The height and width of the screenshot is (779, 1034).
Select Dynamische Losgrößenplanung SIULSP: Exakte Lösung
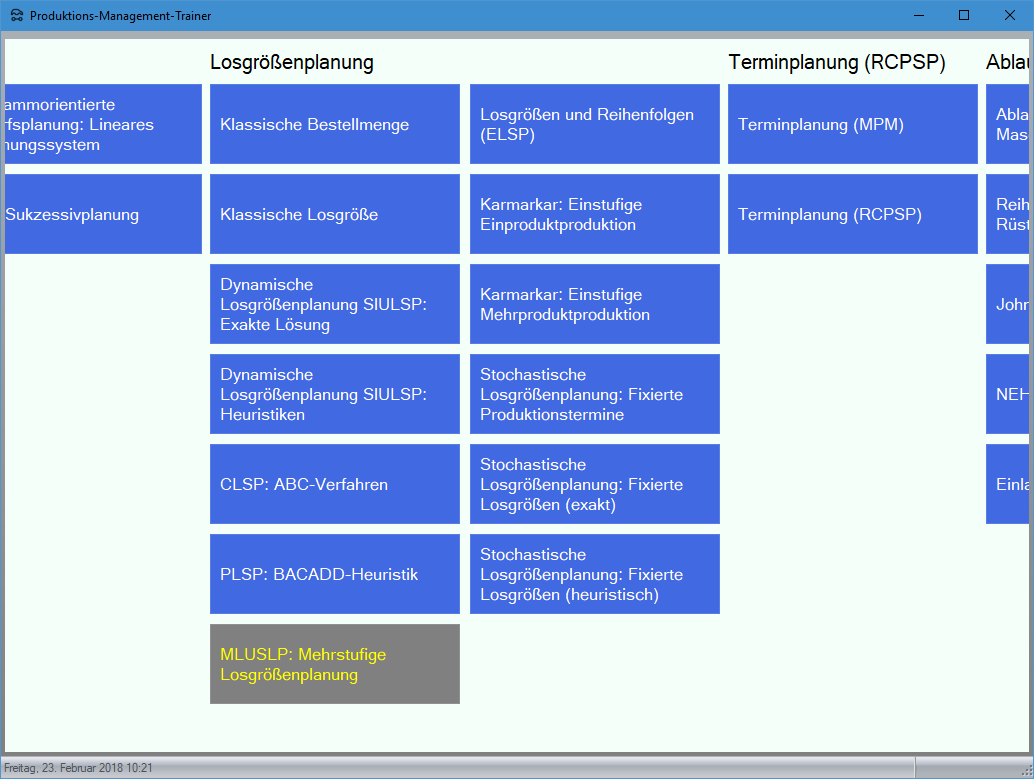pyautogui.click(x=334, y=304)
